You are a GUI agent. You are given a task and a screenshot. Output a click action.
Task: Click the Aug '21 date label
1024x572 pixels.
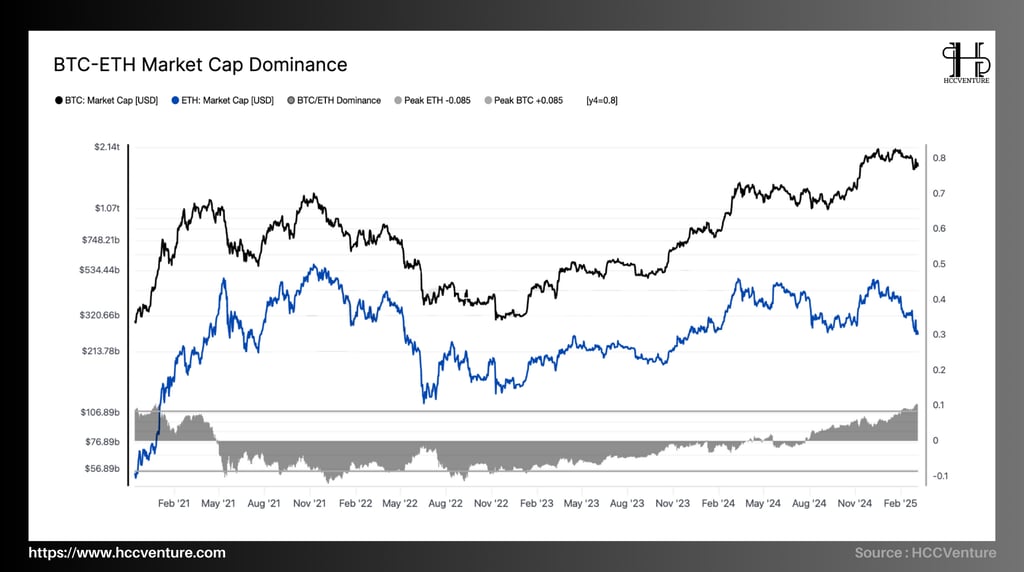click(x=264, y=503)
